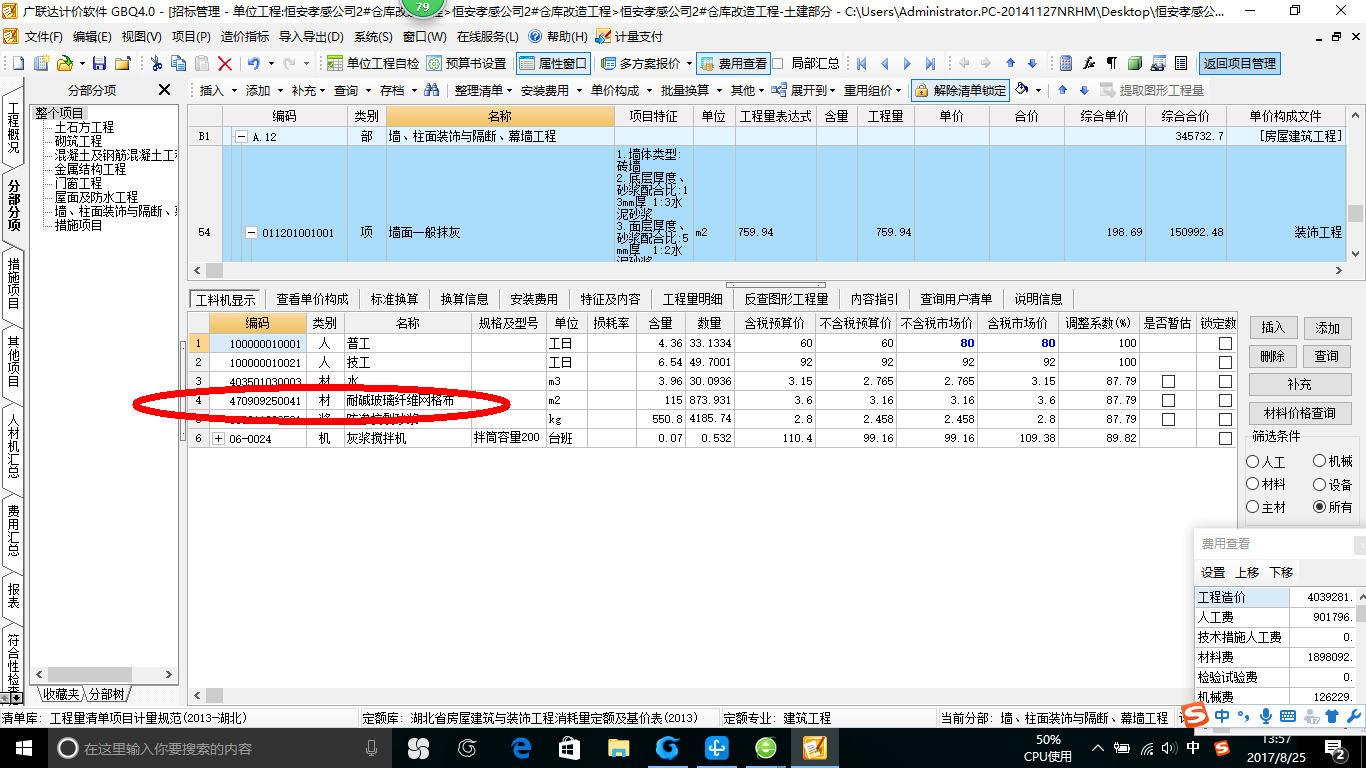Open the 单价构成 dropdown in toolbar

pyautogui.click(x=621, y=90)
